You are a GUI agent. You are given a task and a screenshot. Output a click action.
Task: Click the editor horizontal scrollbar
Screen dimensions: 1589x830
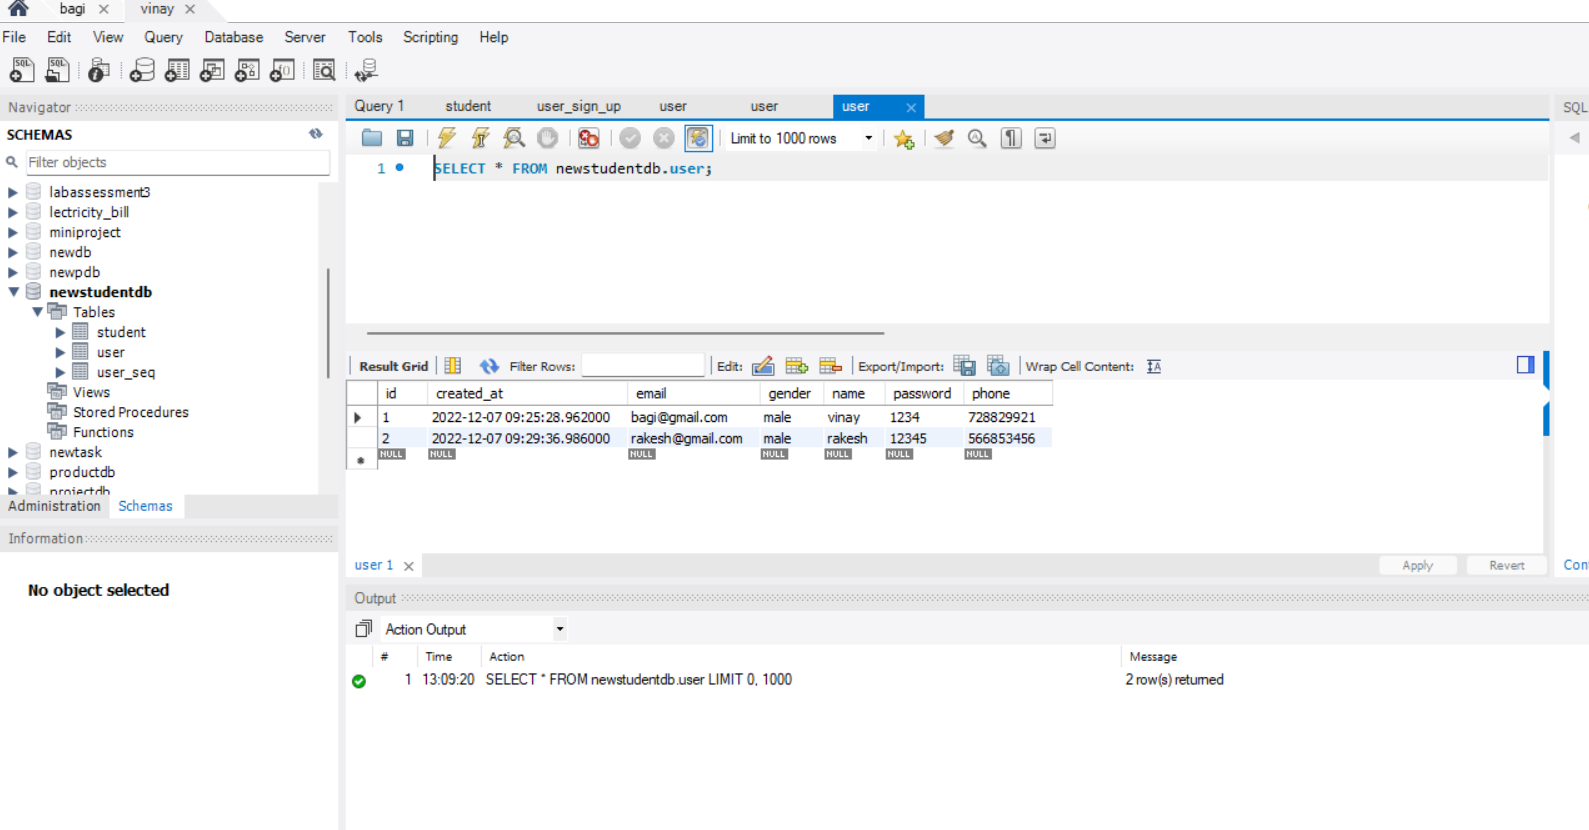[625, 333]
